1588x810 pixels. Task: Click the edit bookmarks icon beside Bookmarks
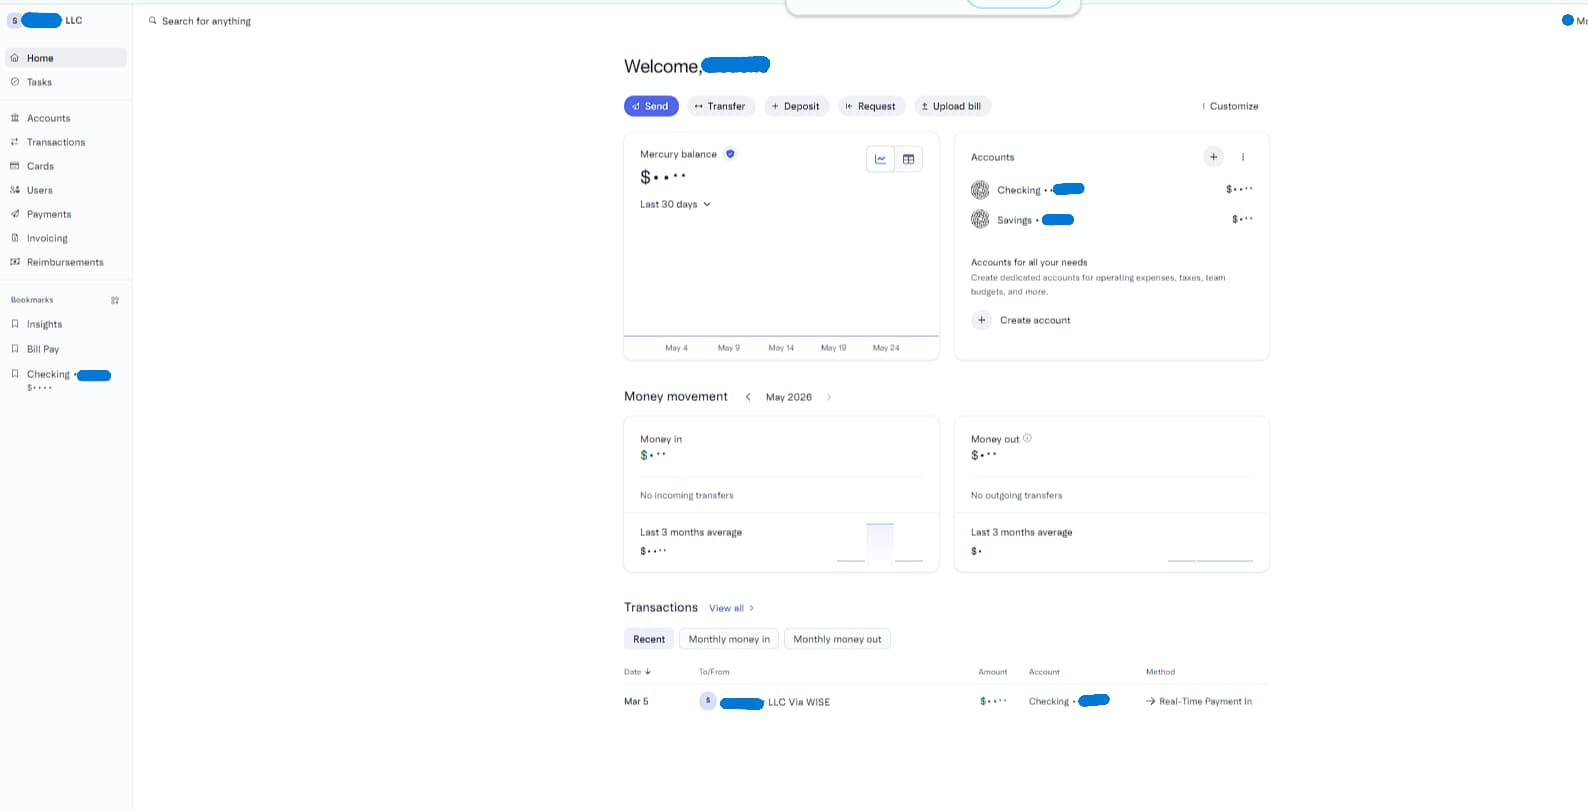115,300
